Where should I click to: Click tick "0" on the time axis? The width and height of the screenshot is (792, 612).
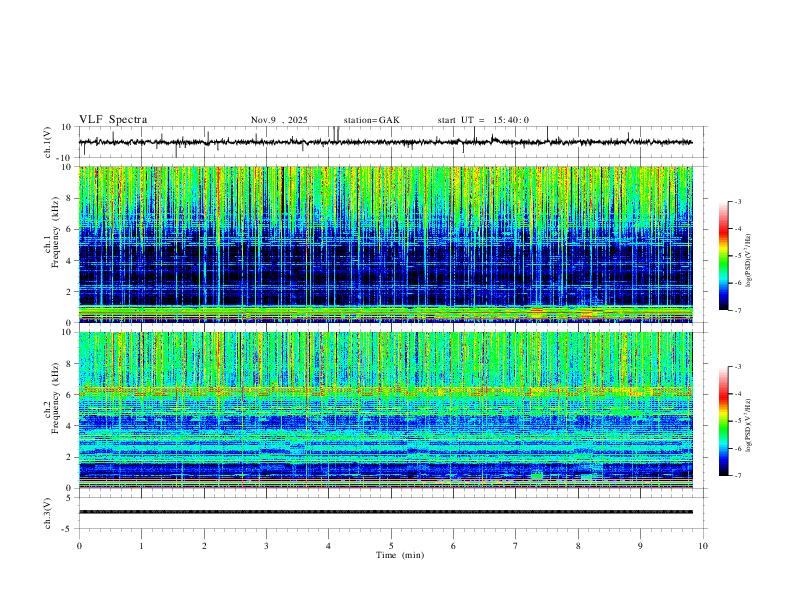(79, 546)
